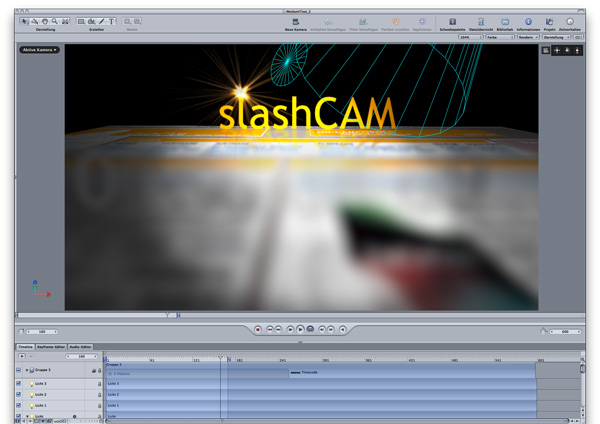Toggle Gruppe 3 visibility checkbox
The image size is (600, 424).
[x=18, y=370]
